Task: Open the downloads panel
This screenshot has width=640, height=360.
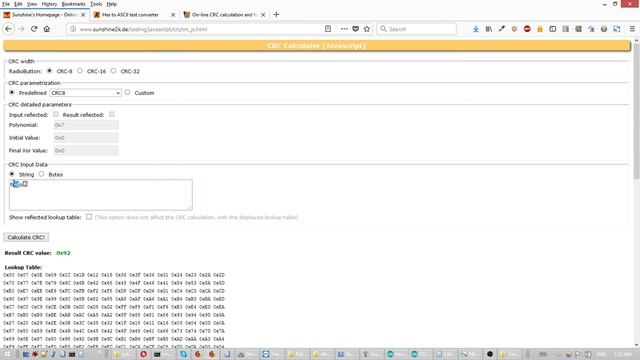Action: point(476,29)
